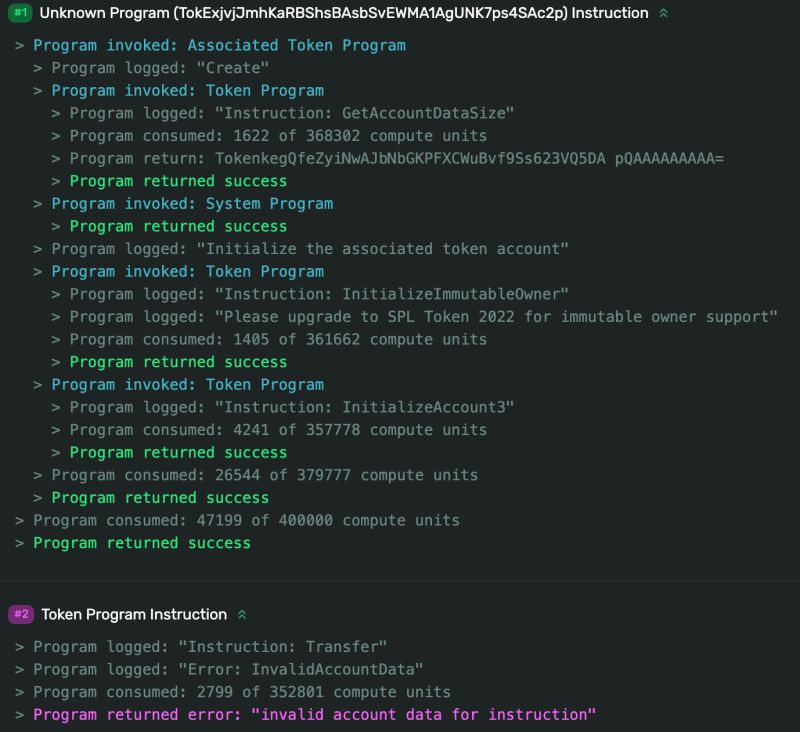
Task: Click the purple #2 instruction badge
Action: click(x=21, y=614)
